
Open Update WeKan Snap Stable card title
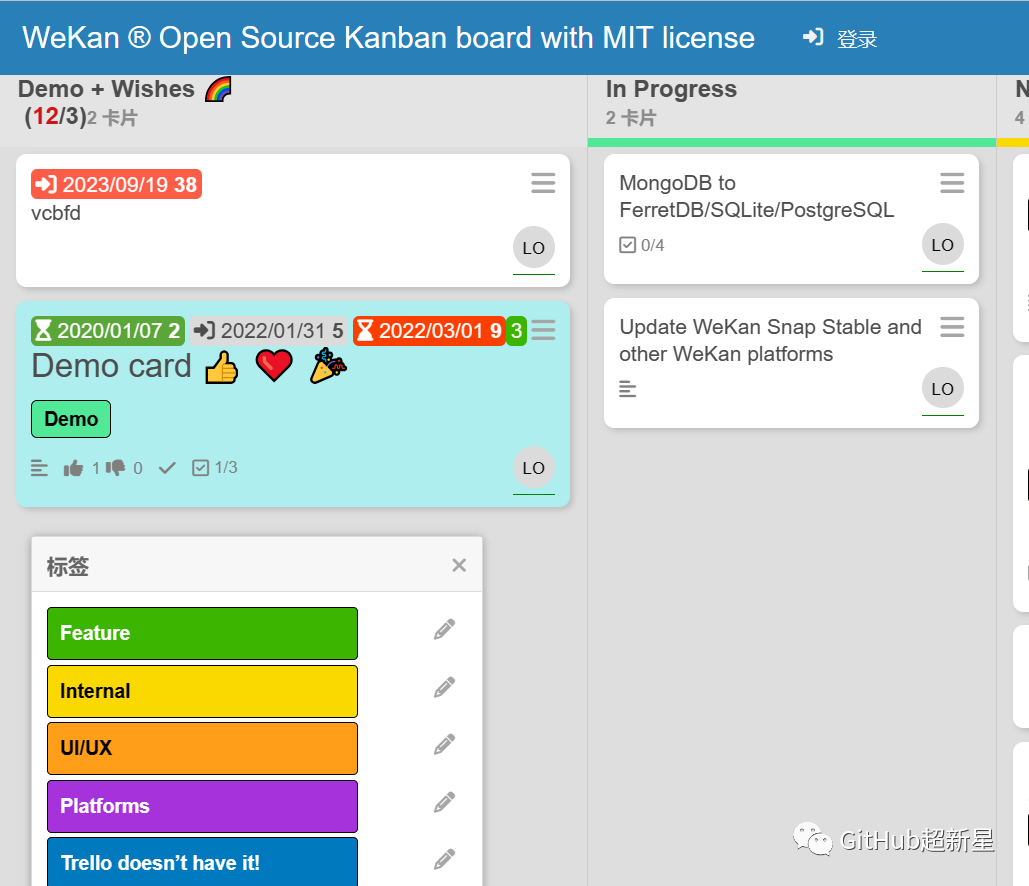(x=770, y=340)
